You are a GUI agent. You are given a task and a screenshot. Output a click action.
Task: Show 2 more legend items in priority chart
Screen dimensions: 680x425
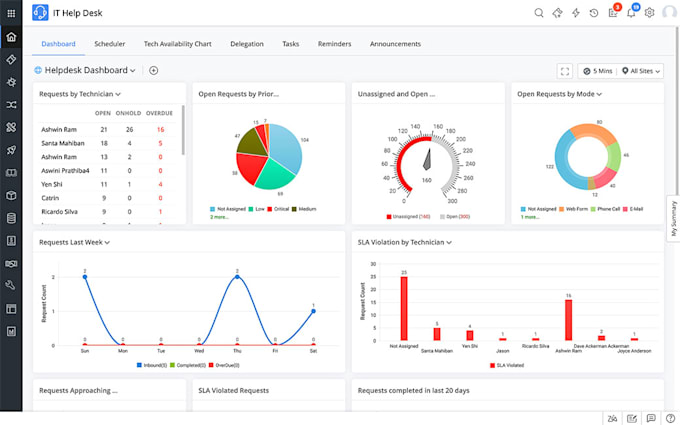pyautogui.click(x=219, y=217)
